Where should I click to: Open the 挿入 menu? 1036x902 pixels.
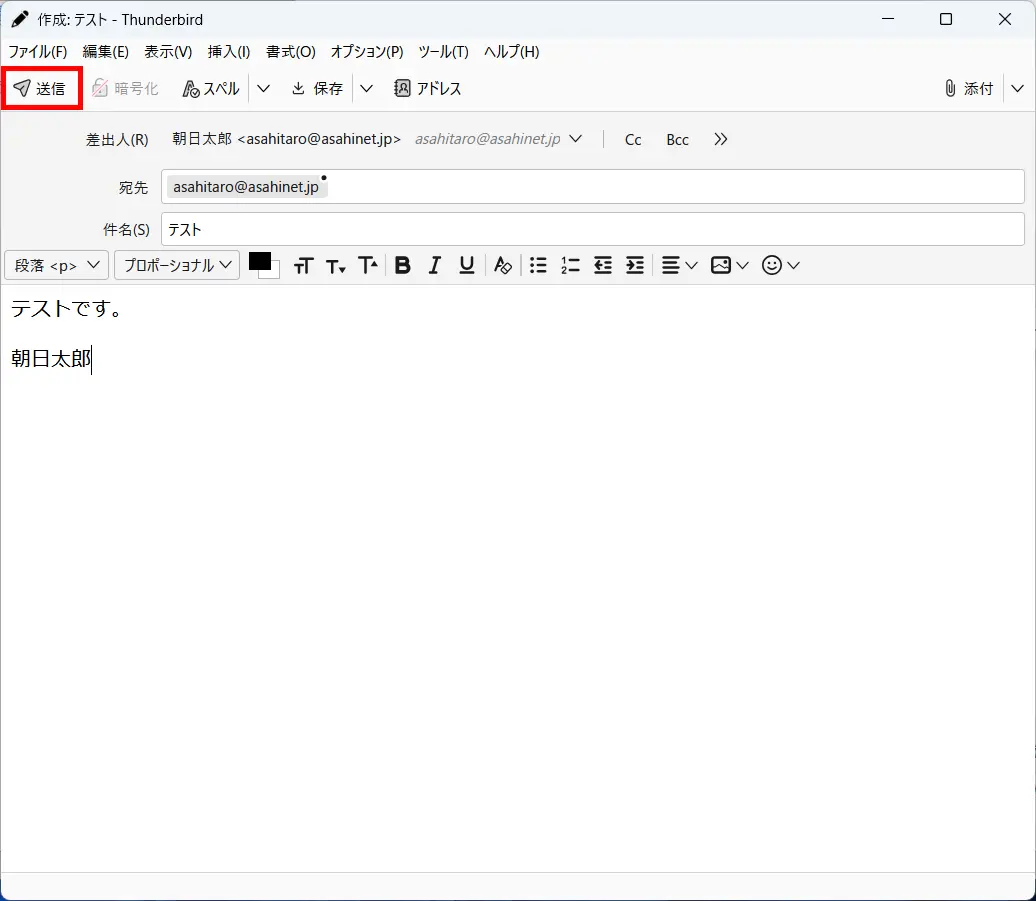[x=228, y=51]
